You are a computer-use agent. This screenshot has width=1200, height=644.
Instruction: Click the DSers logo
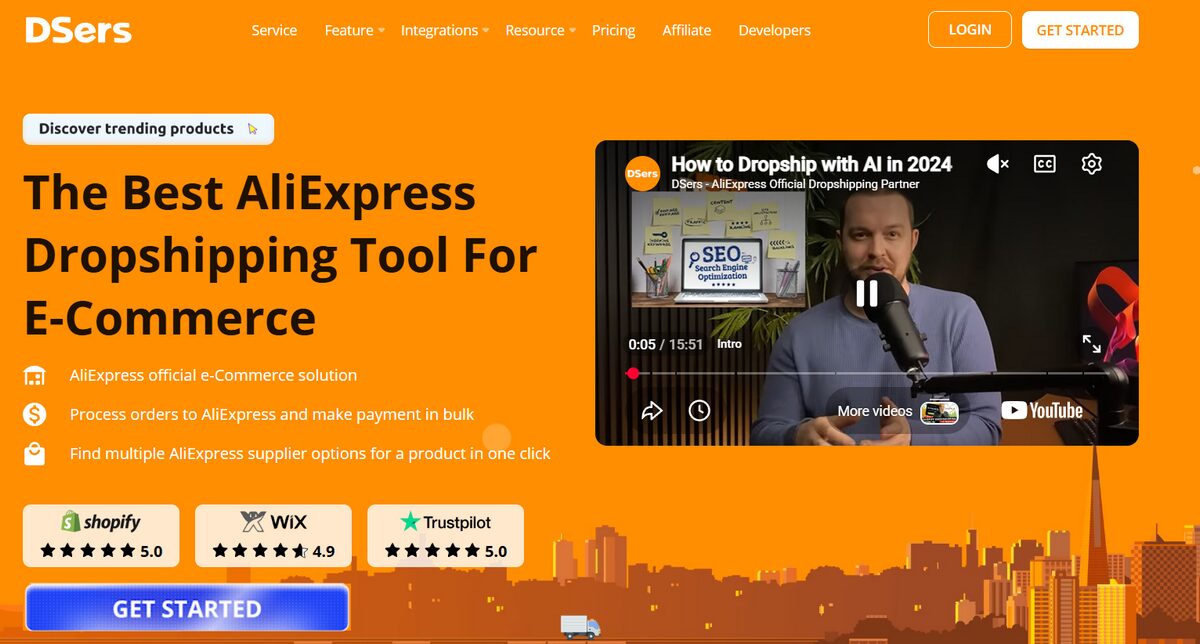point(78,30)
